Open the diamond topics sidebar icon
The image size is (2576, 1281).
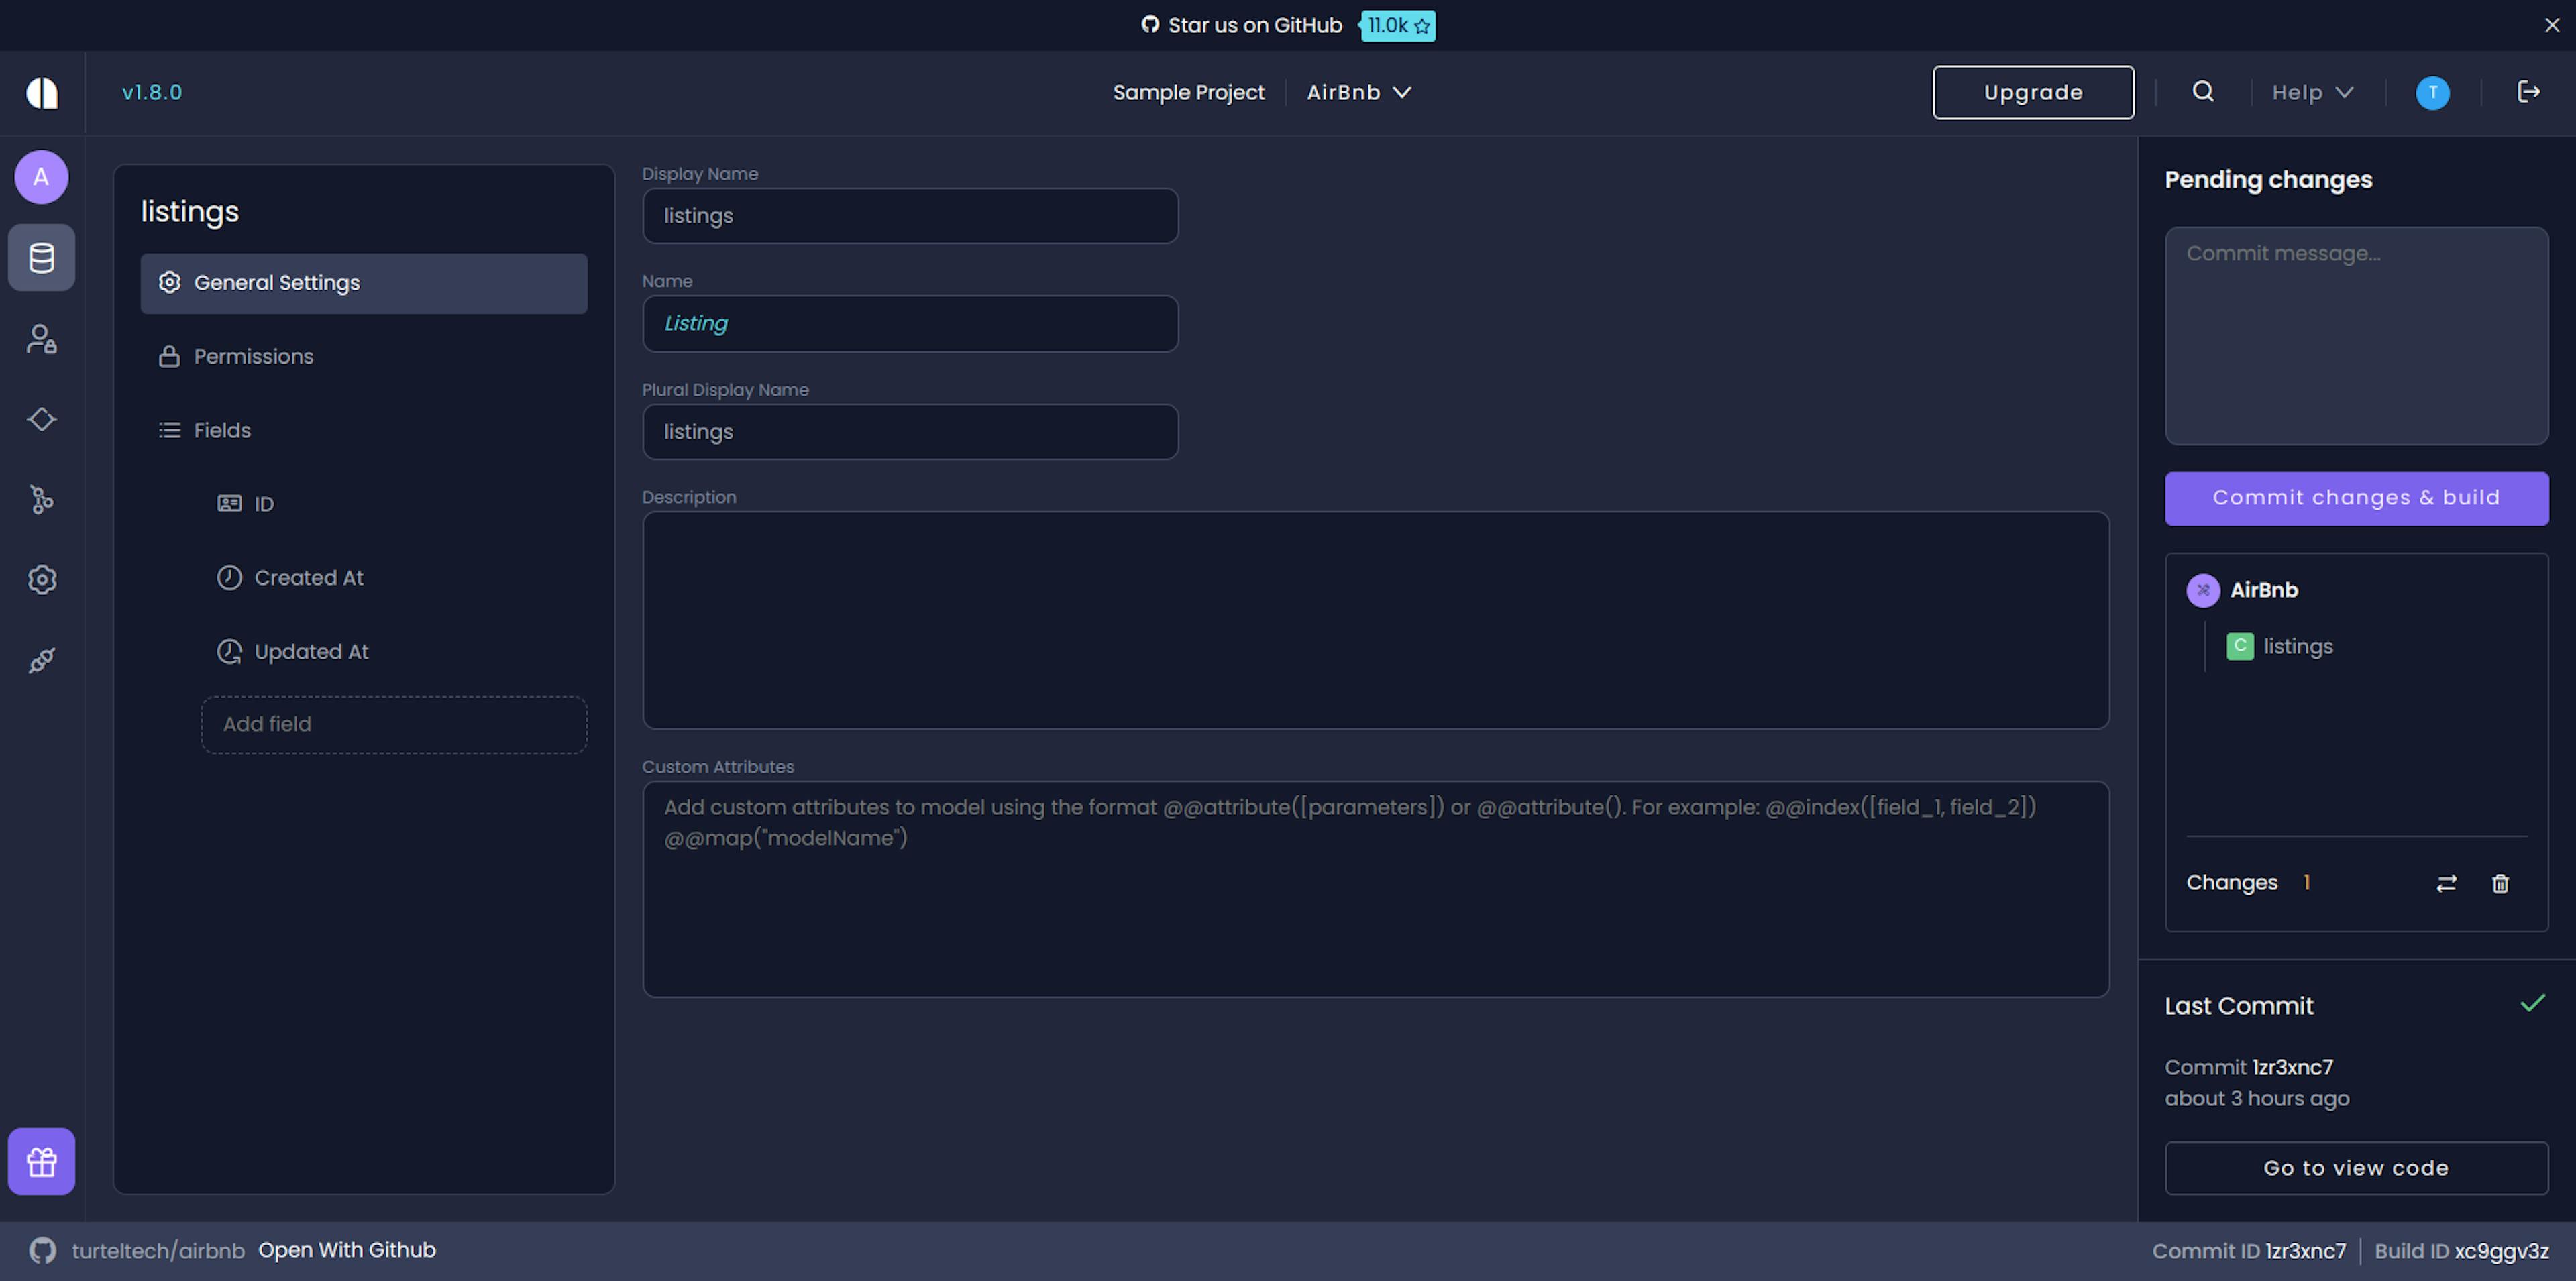[42, 419]
